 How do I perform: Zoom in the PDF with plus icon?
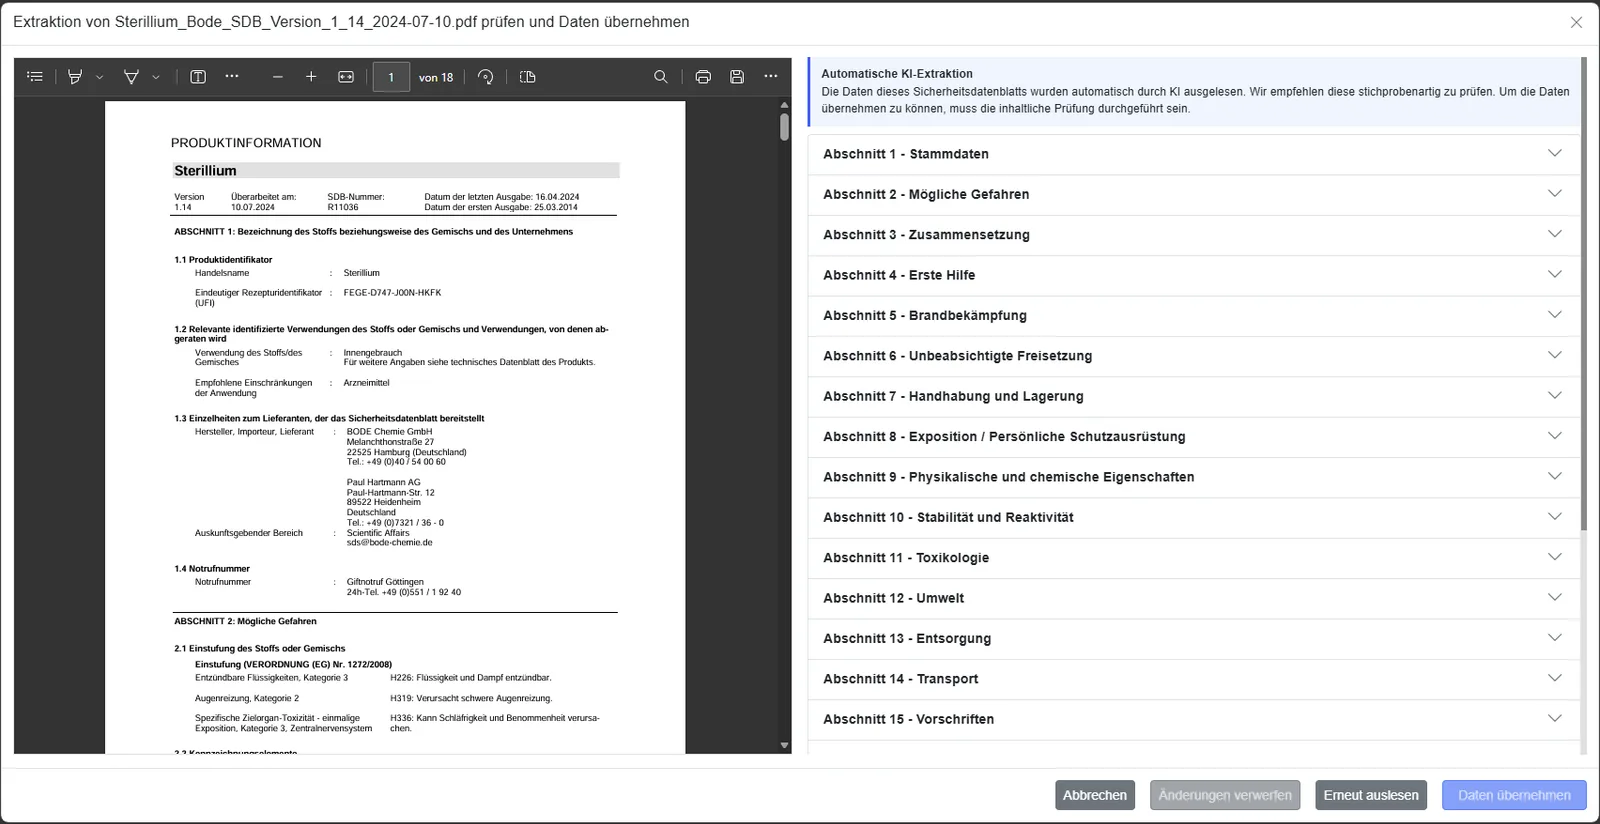[311, 77]
